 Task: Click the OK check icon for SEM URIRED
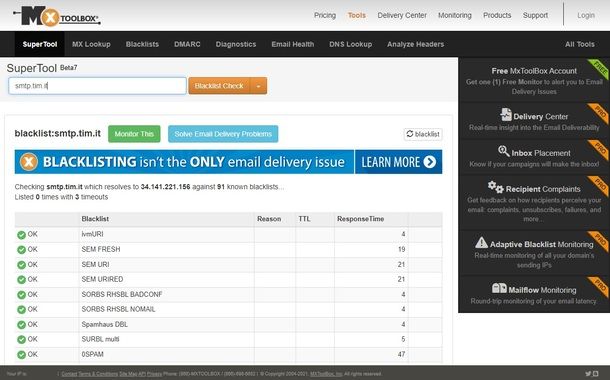coord(21,280)
